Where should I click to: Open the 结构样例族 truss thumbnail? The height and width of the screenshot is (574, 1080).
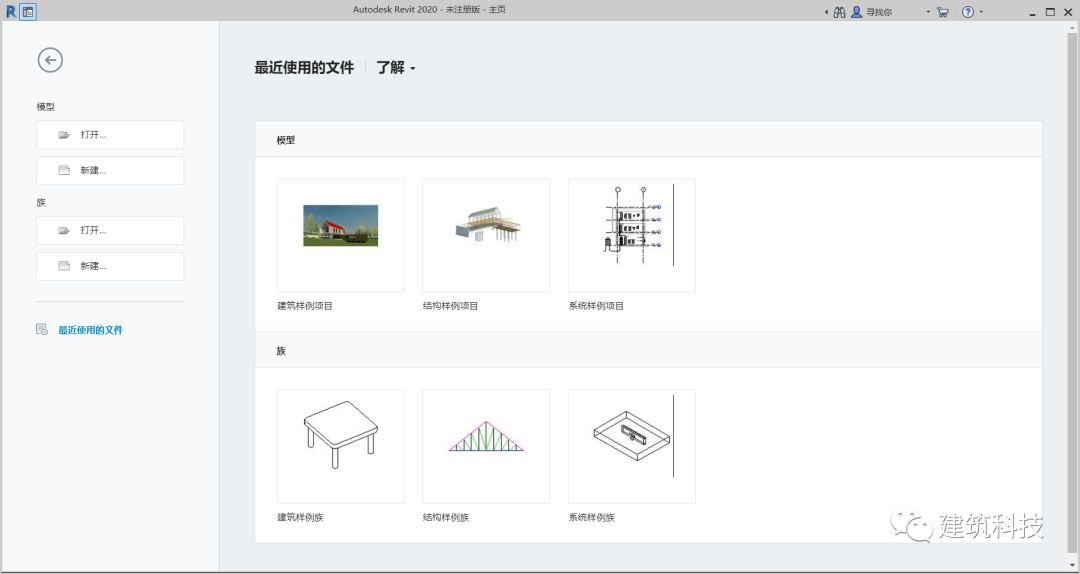(x=486, y=447)
